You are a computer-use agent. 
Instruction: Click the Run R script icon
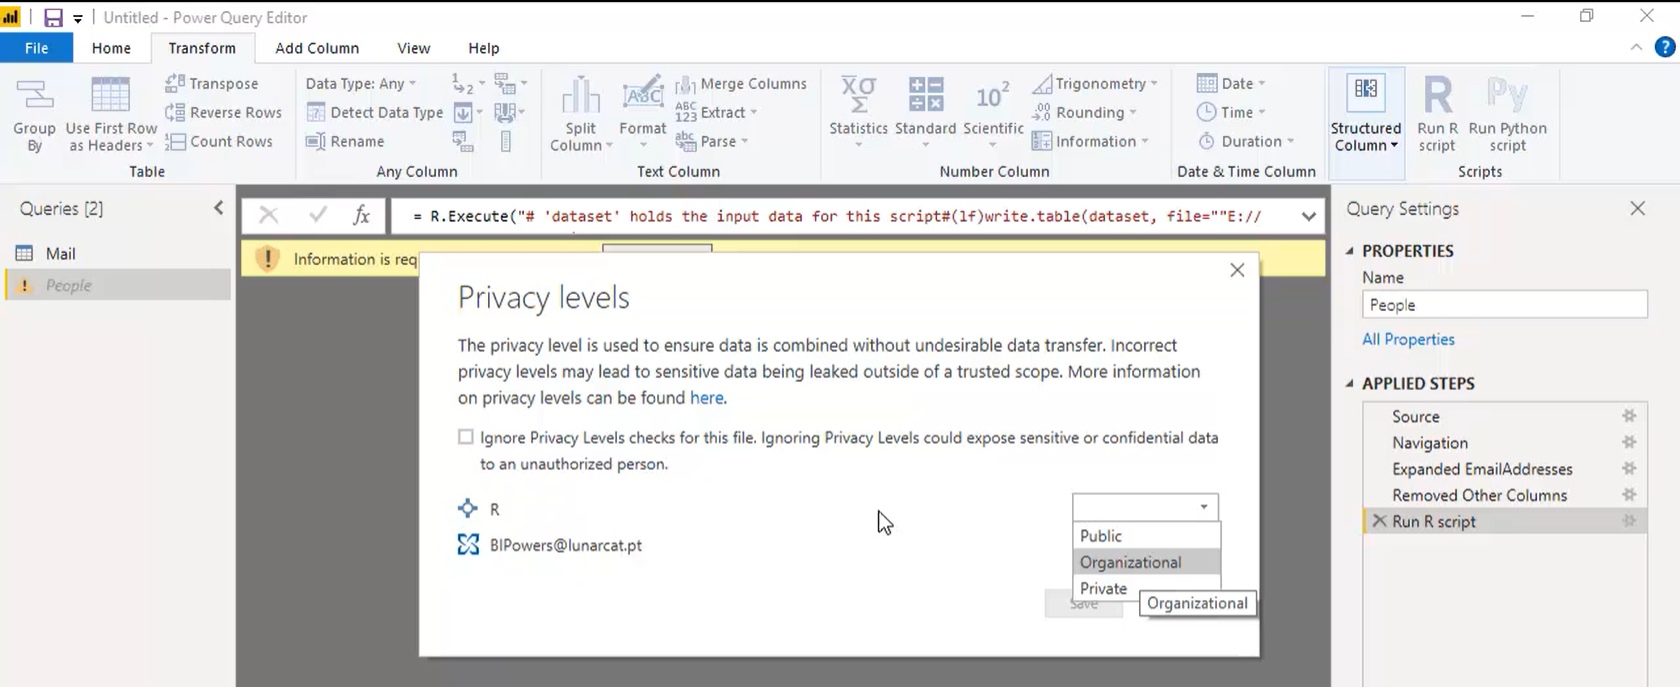[1437, 95]
